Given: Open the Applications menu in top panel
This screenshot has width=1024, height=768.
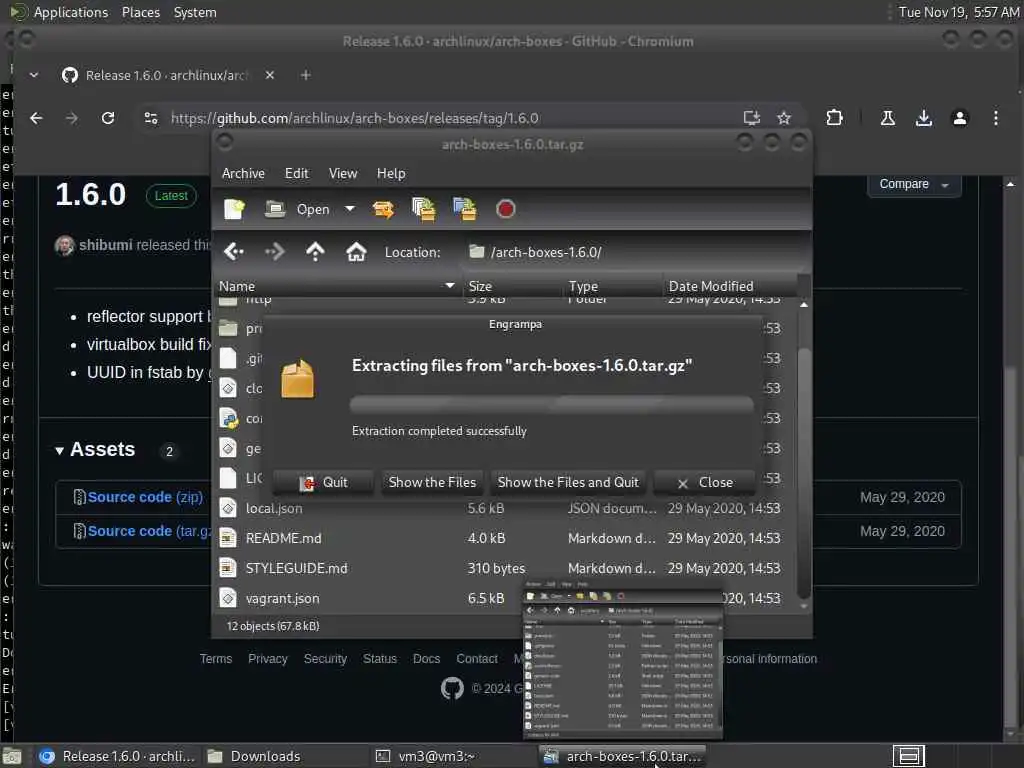Looking at the screenshot, I should [71, 12].
